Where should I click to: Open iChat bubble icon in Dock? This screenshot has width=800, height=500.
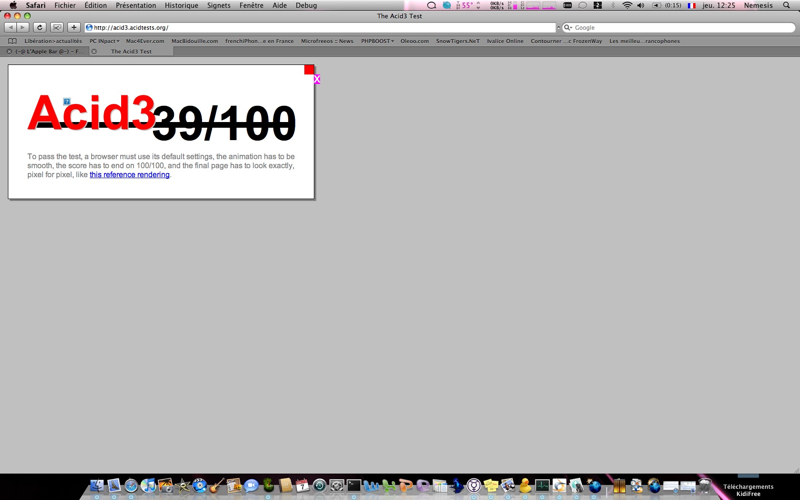click(x=251, y=485)
